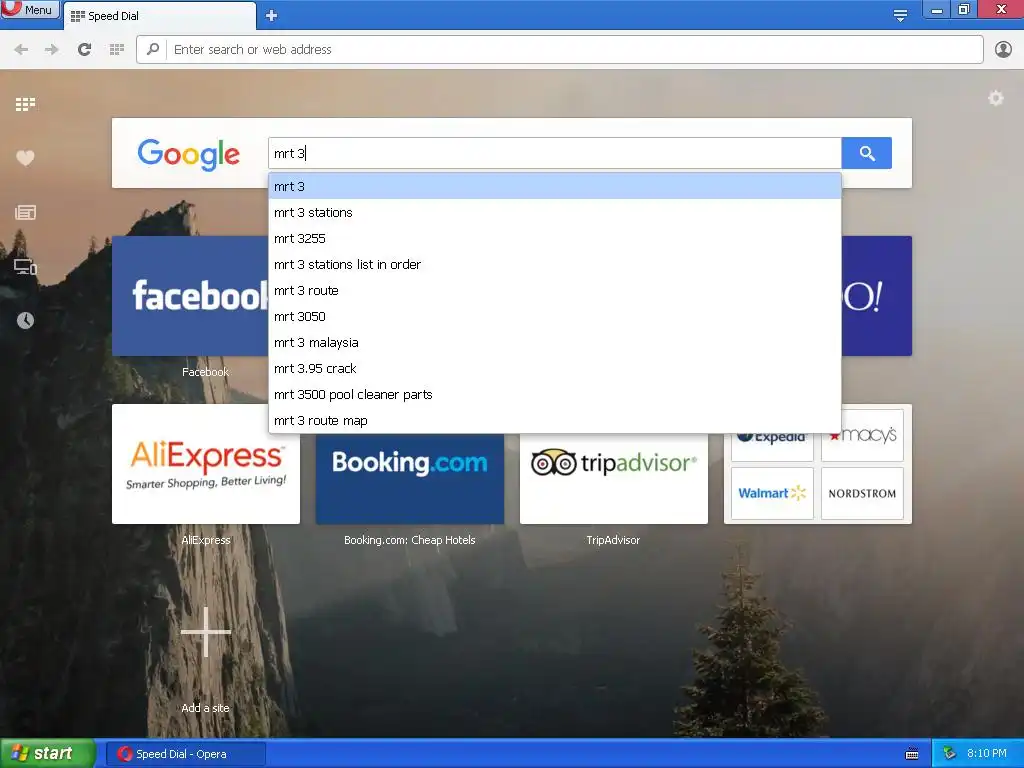Open the Expedia folder thumbnail
The image size is (1024, 768).
click(772, 447)
